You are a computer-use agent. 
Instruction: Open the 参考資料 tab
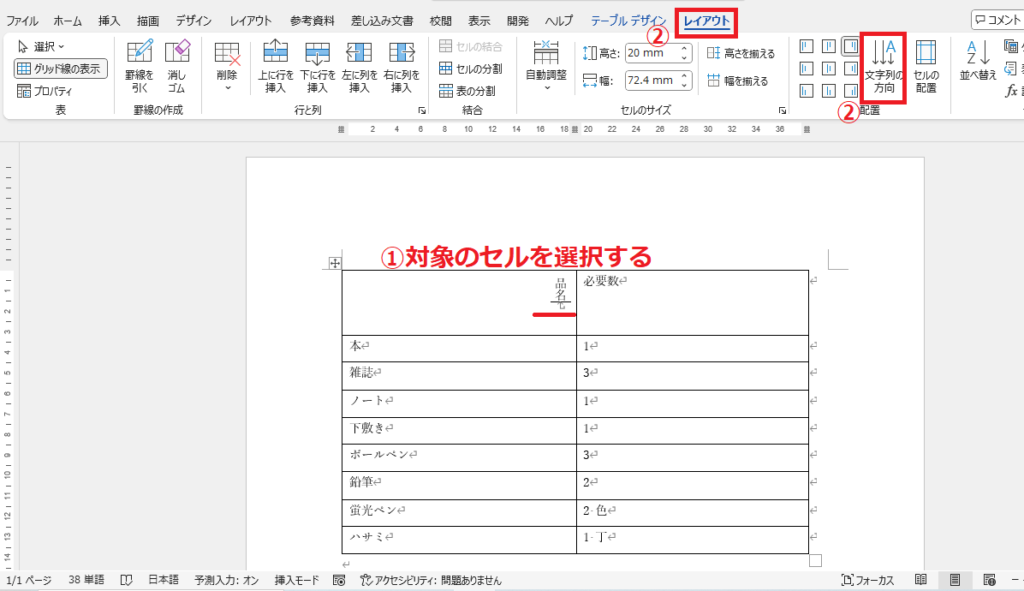click(312, 21)
